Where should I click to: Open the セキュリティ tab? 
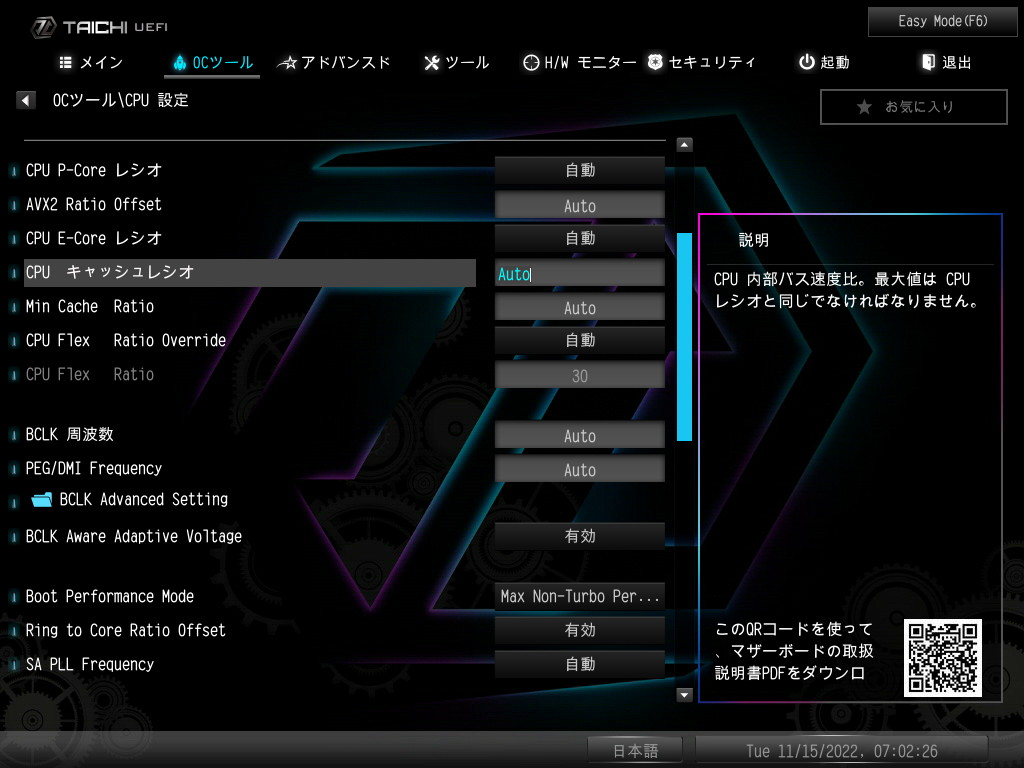pyautogui.click(x=701, y=62)
